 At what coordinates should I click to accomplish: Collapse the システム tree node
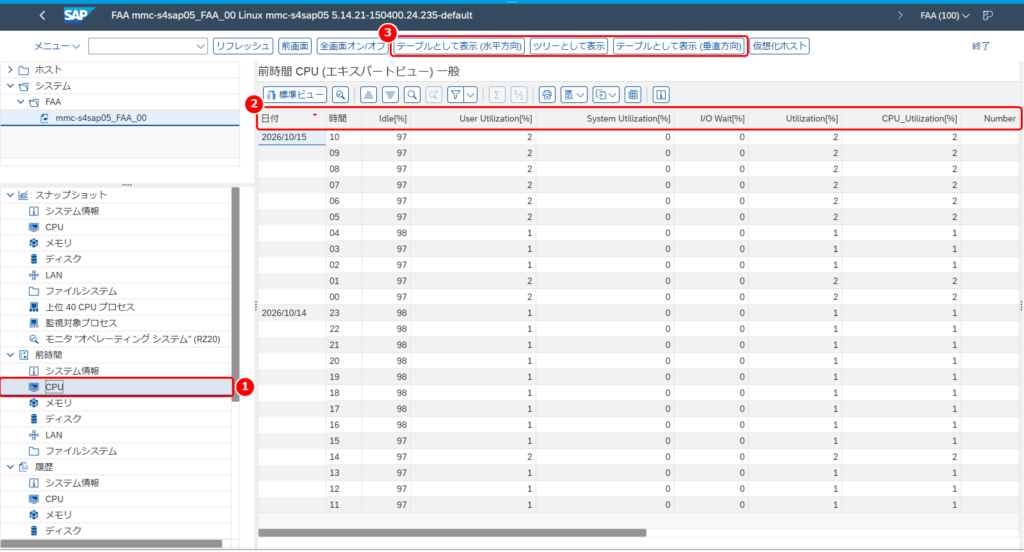(10, 86)
